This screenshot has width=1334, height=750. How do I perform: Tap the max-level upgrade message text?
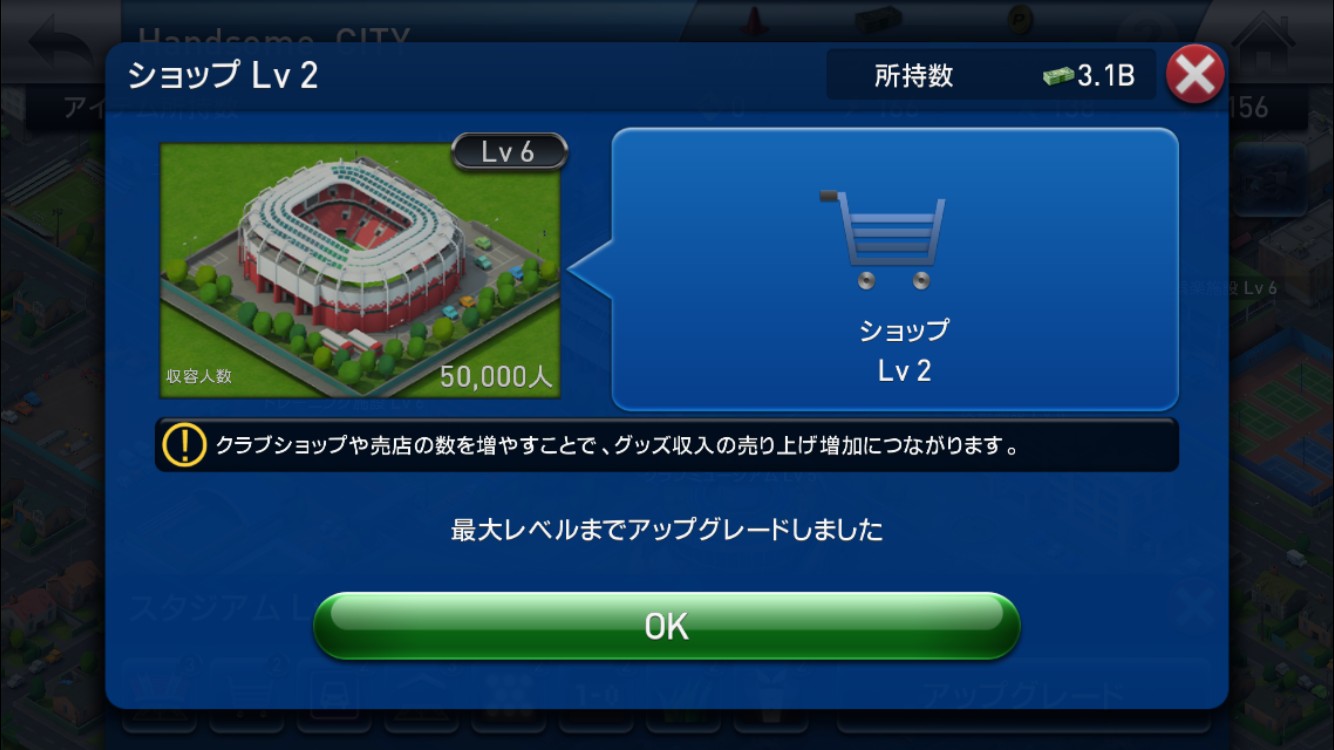point(667,529)
